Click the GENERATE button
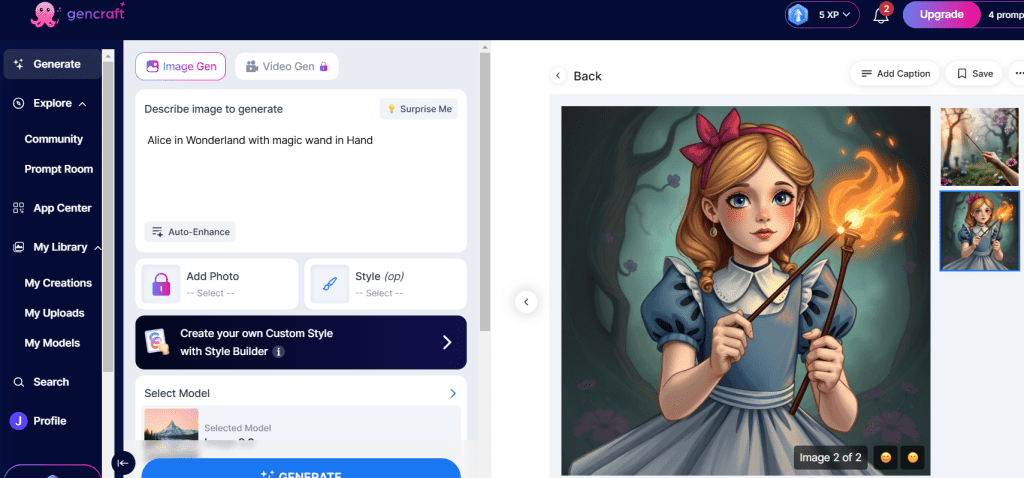 pyautogui.click(x=301, y=469)
